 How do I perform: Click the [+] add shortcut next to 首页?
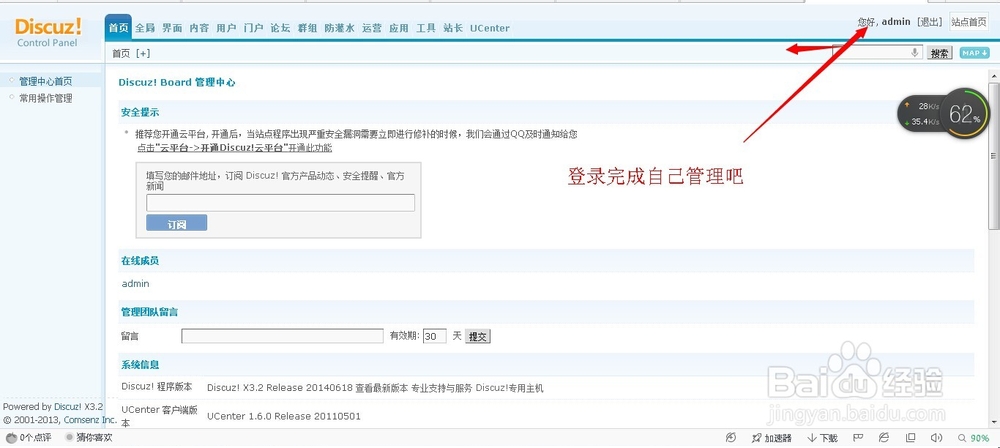[x=143, y=54]
